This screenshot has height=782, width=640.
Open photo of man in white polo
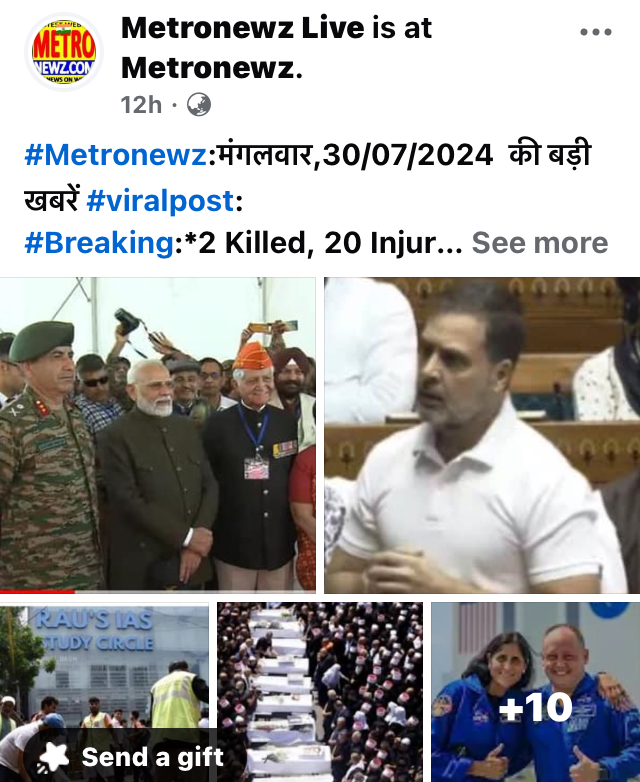[482, 435]
